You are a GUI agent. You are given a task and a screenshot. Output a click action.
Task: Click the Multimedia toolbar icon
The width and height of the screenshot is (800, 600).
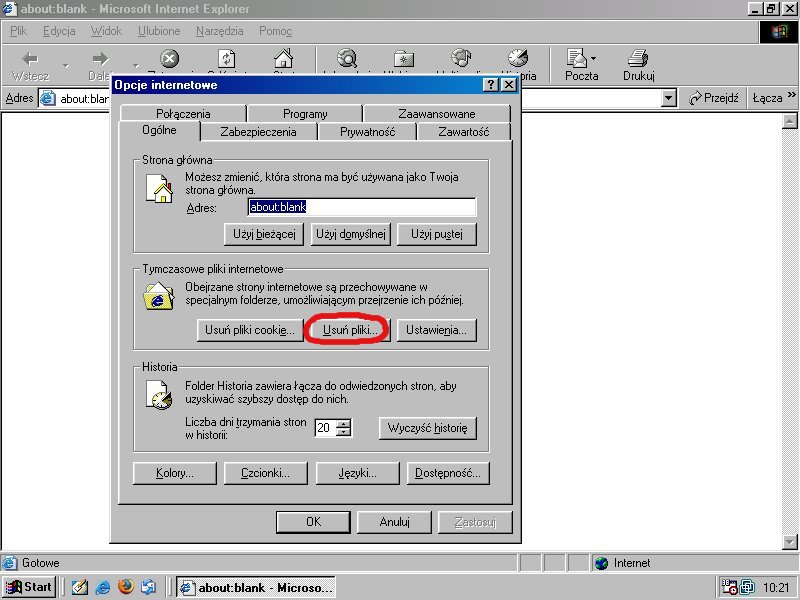click(x=461, y=59)
